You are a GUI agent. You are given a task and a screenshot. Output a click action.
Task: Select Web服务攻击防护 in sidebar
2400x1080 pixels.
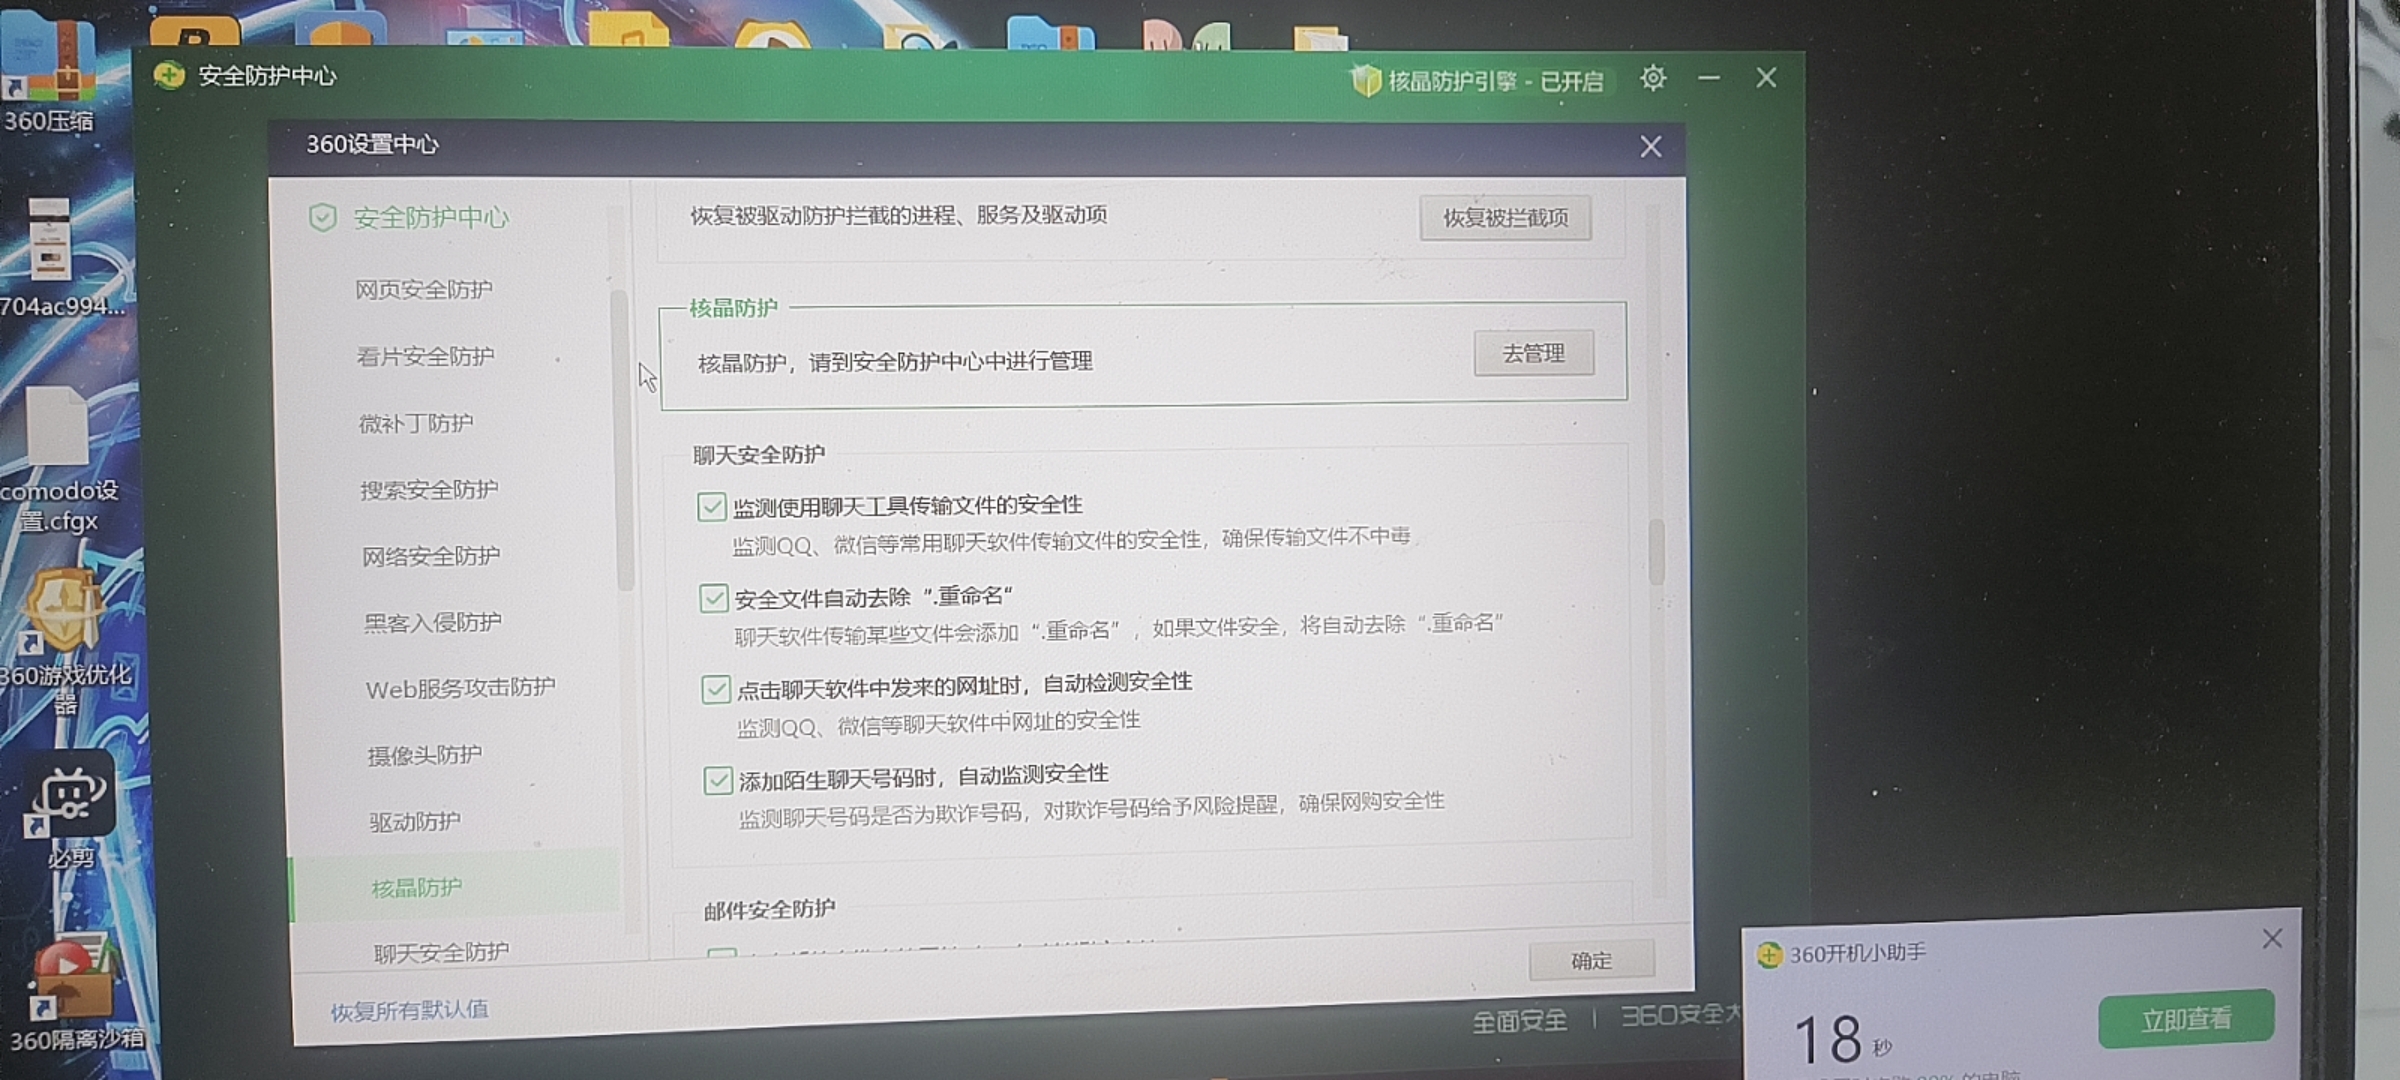460,688
